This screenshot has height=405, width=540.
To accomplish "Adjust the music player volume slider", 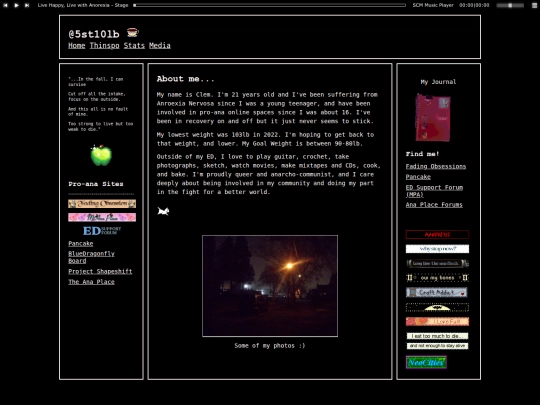I will pyautogui.click(x=510, y=5).
